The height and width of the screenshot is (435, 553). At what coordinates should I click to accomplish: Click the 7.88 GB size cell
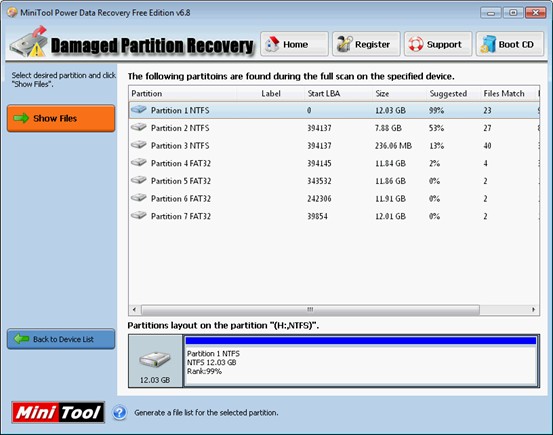[388, 128]
